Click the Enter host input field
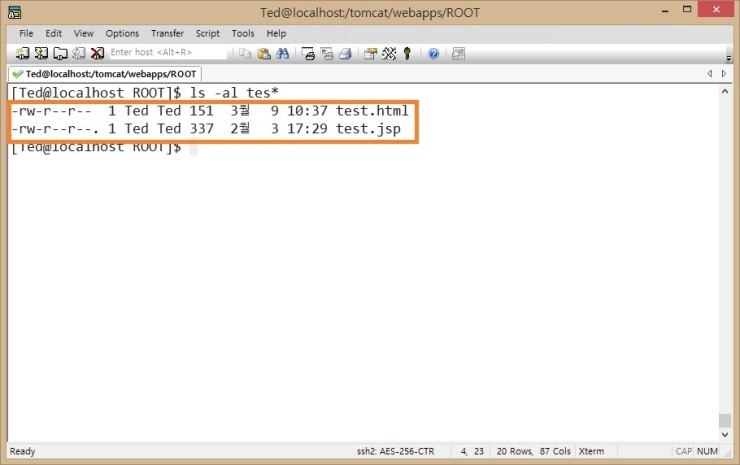This screenshot has height=465, width=740. (166, 53)
